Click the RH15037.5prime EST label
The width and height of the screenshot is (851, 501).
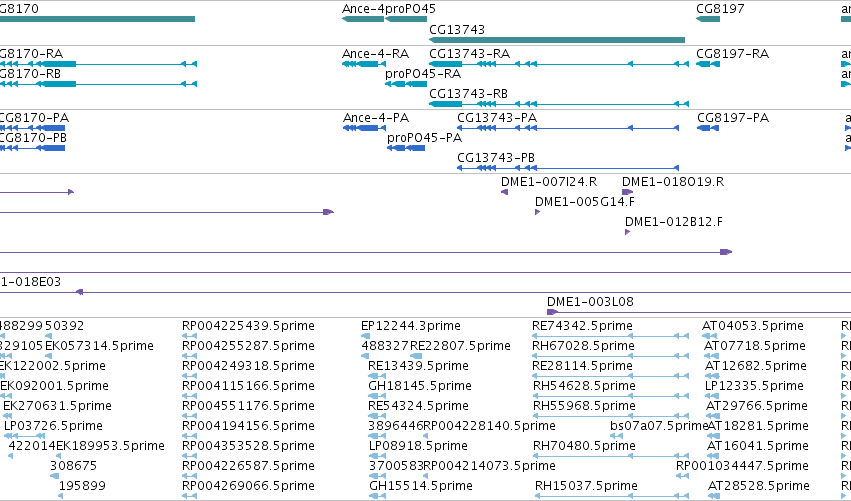586,486
